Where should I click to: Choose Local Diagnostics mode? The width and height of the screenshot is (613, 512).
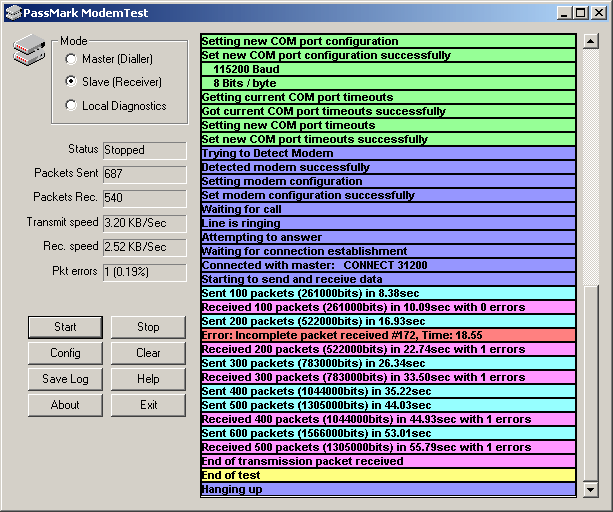click(71, 106)
